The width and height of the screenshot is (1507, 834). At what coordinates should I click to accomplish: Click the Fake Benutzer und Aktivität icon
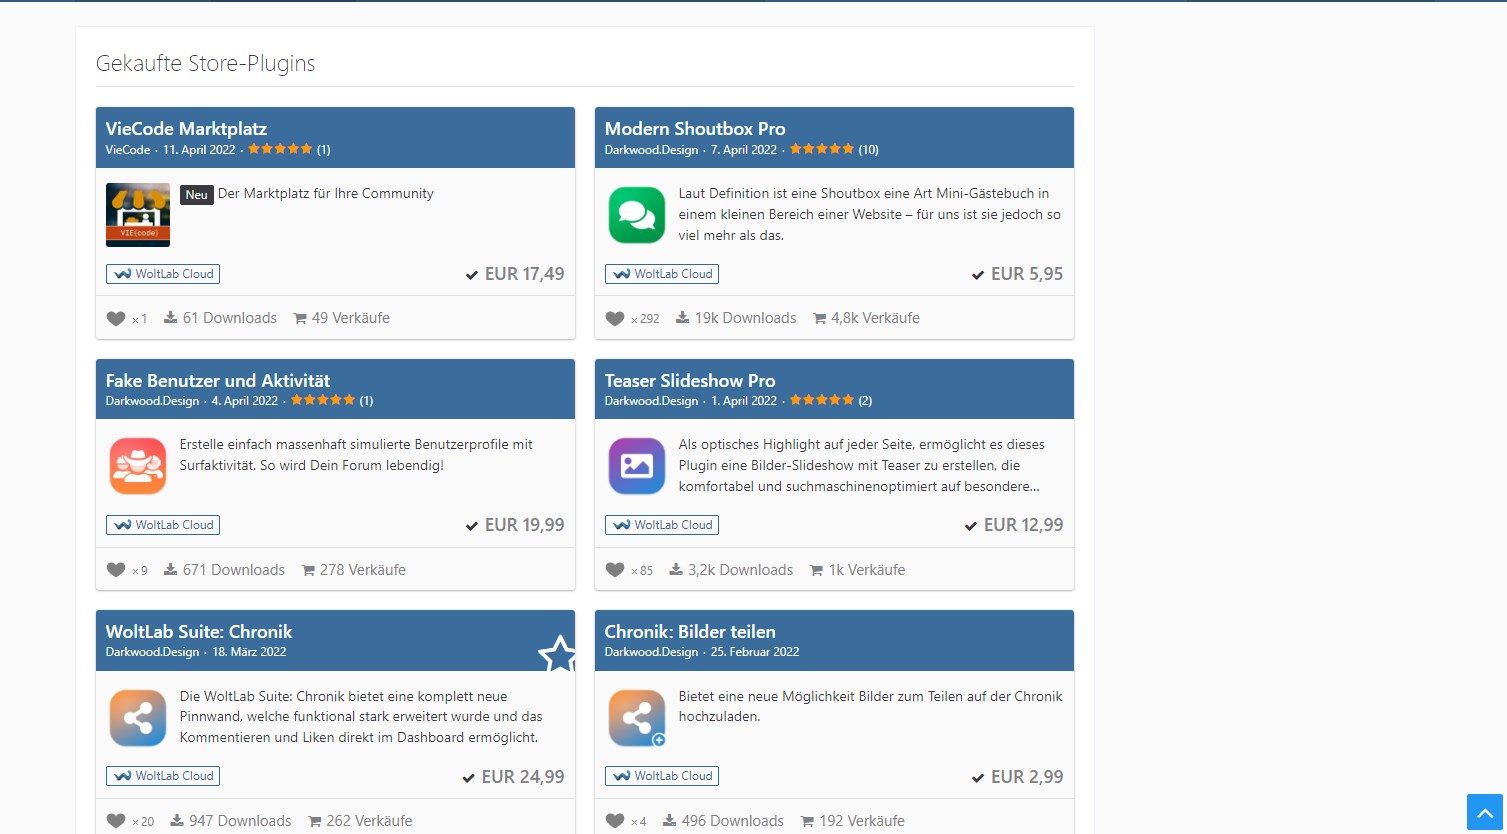pos(138,466)
